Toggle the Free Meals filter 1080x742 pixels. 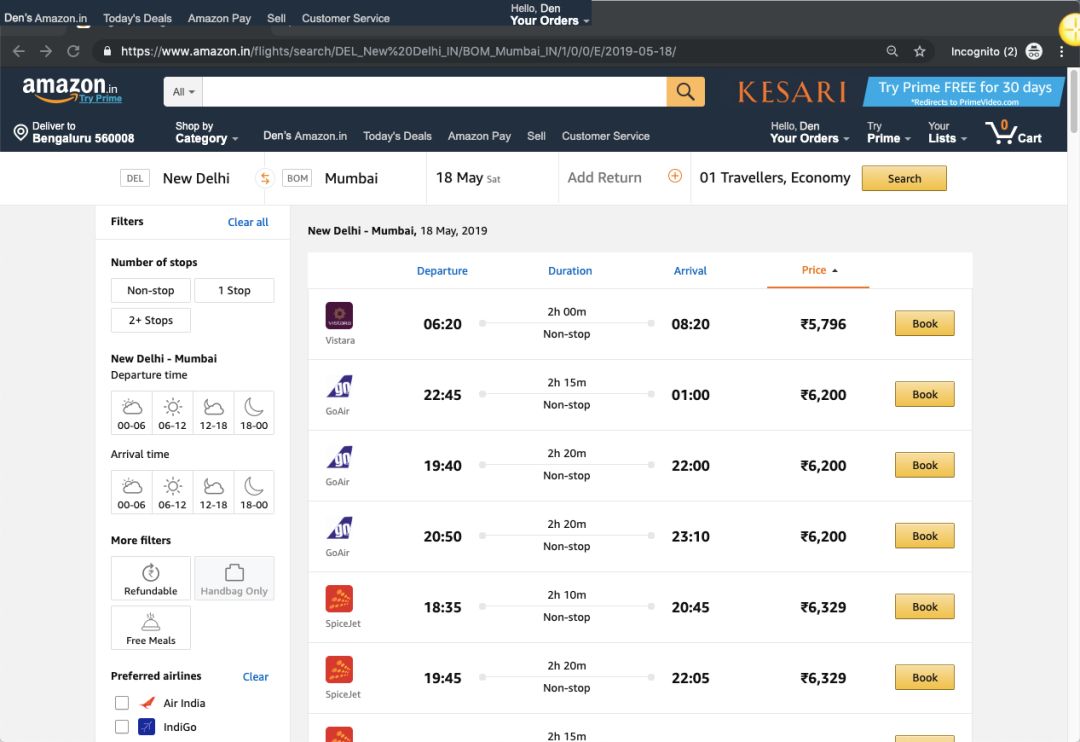(x=151, y=628)
